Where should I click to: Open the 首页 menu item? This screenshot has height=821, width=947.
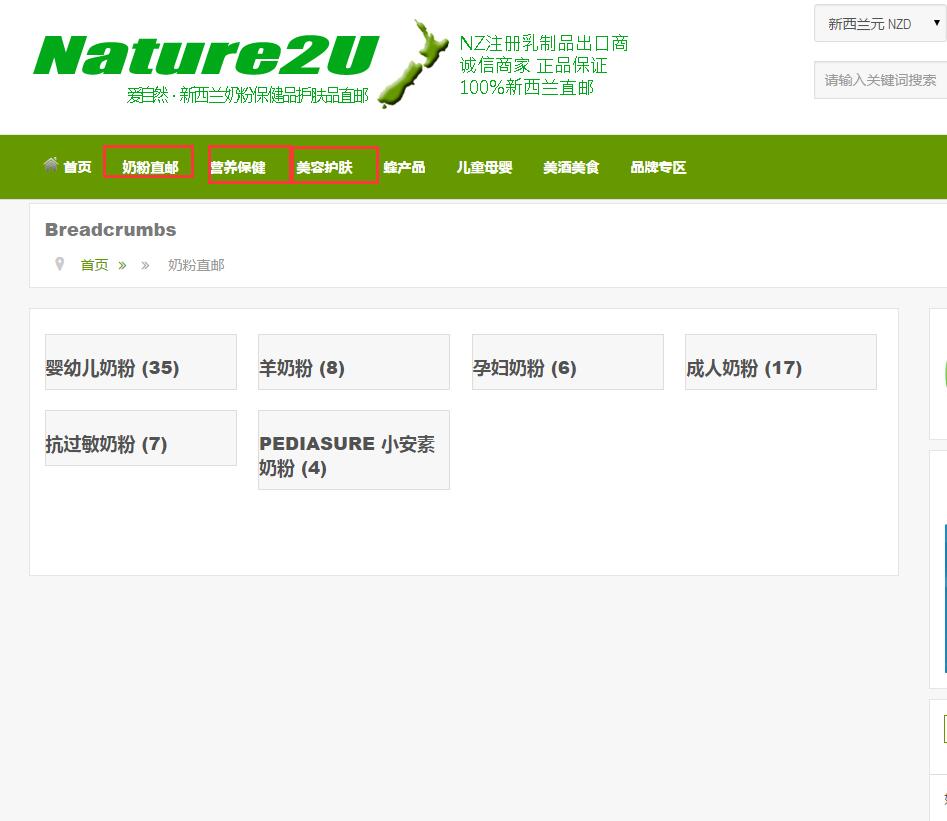(x=77, y=167)
